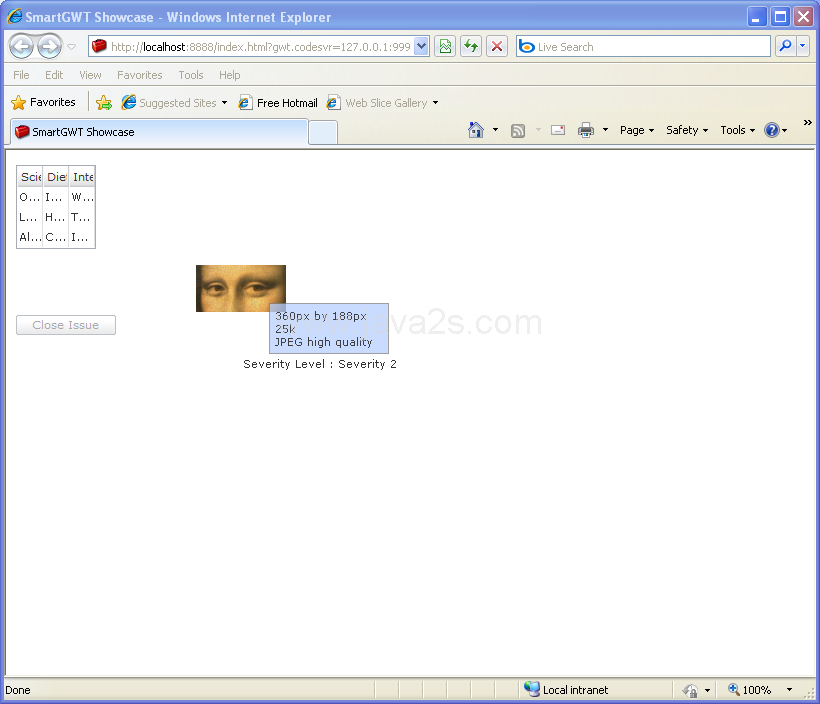
Task: Add to Favorites bar star icon
Action: click(x=104, y=103)
